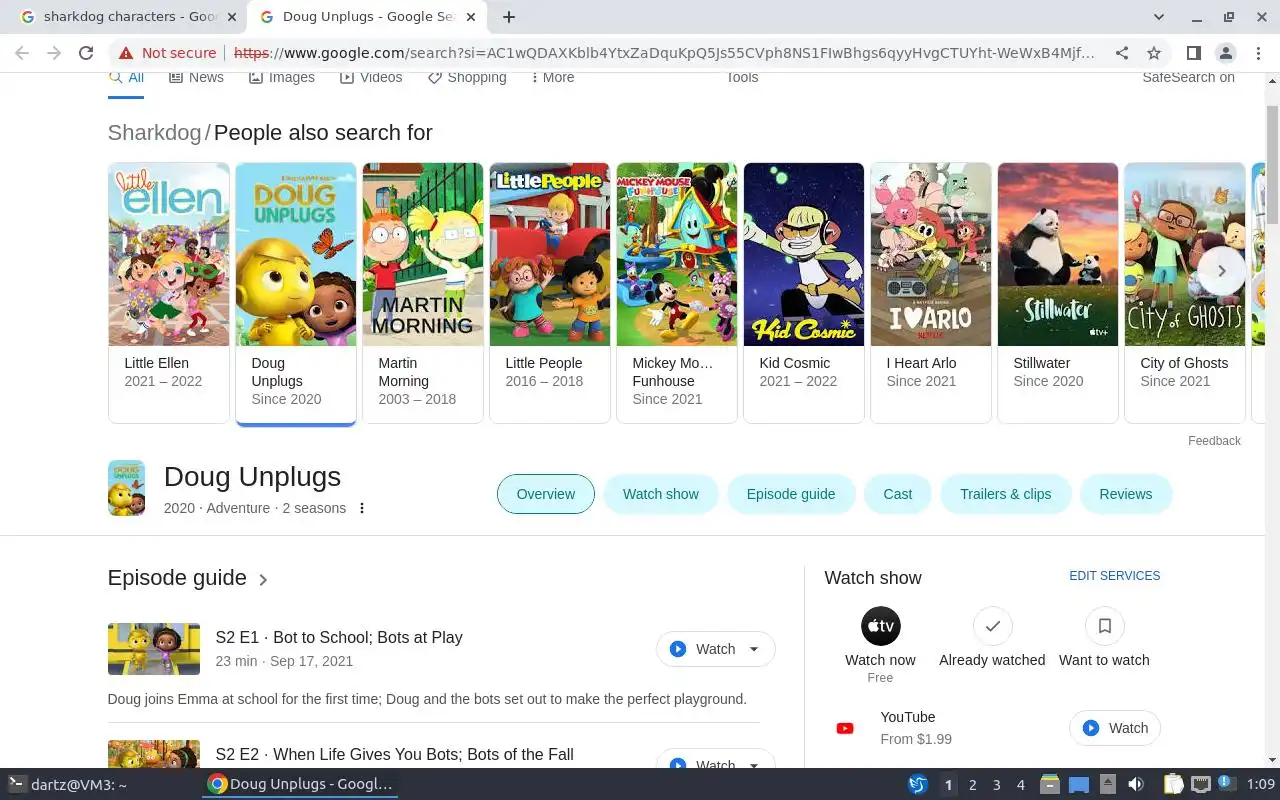Select the Trailers & clips chip

point(1006,494)
